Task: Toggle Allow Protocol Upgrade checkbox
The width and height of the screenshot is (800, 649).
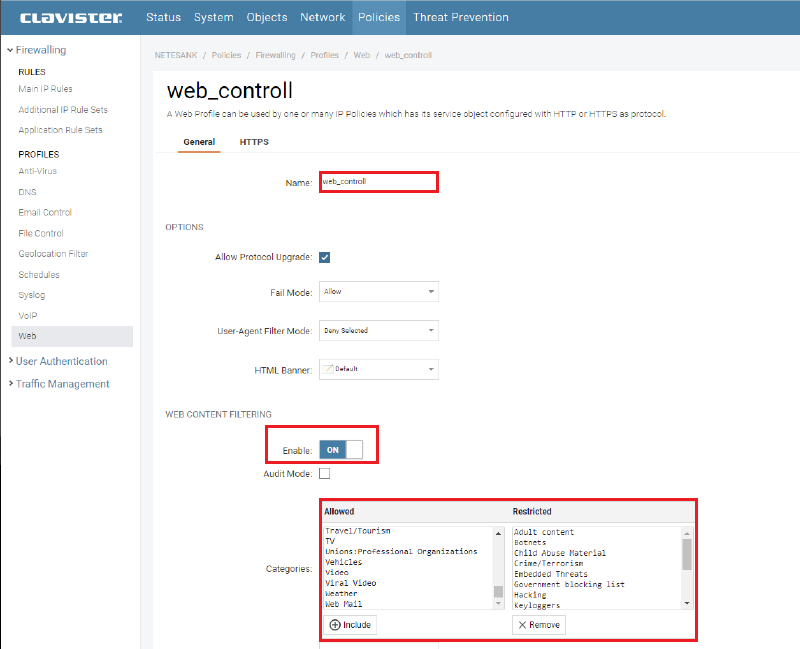Action: tap(325, 257)
